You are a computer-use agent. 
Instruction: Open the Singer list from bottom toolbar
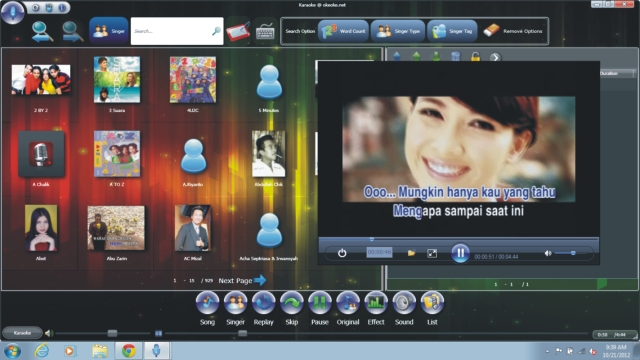(236, 303)
